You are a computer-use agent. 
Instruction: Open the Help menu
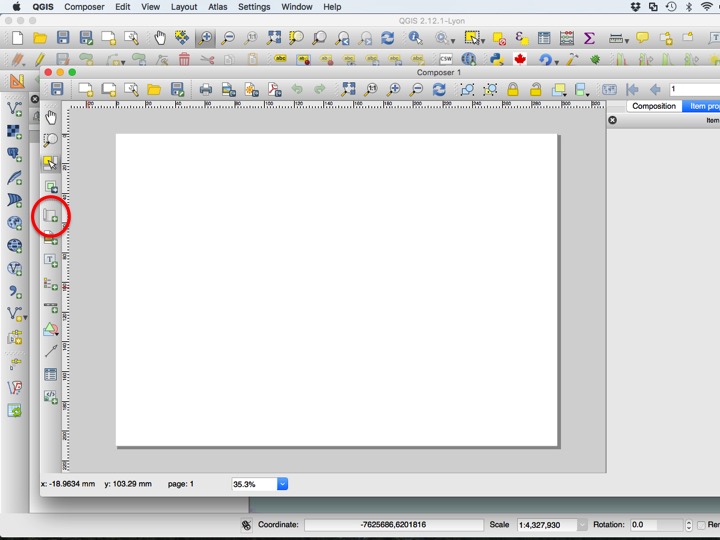(332, 7)
